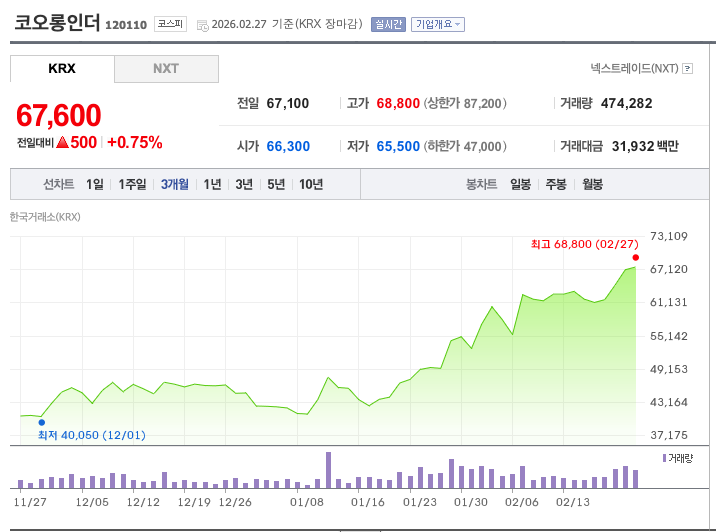
Task: Click the red 최고 68,800 marker dot
Action: tap(636, 258)
